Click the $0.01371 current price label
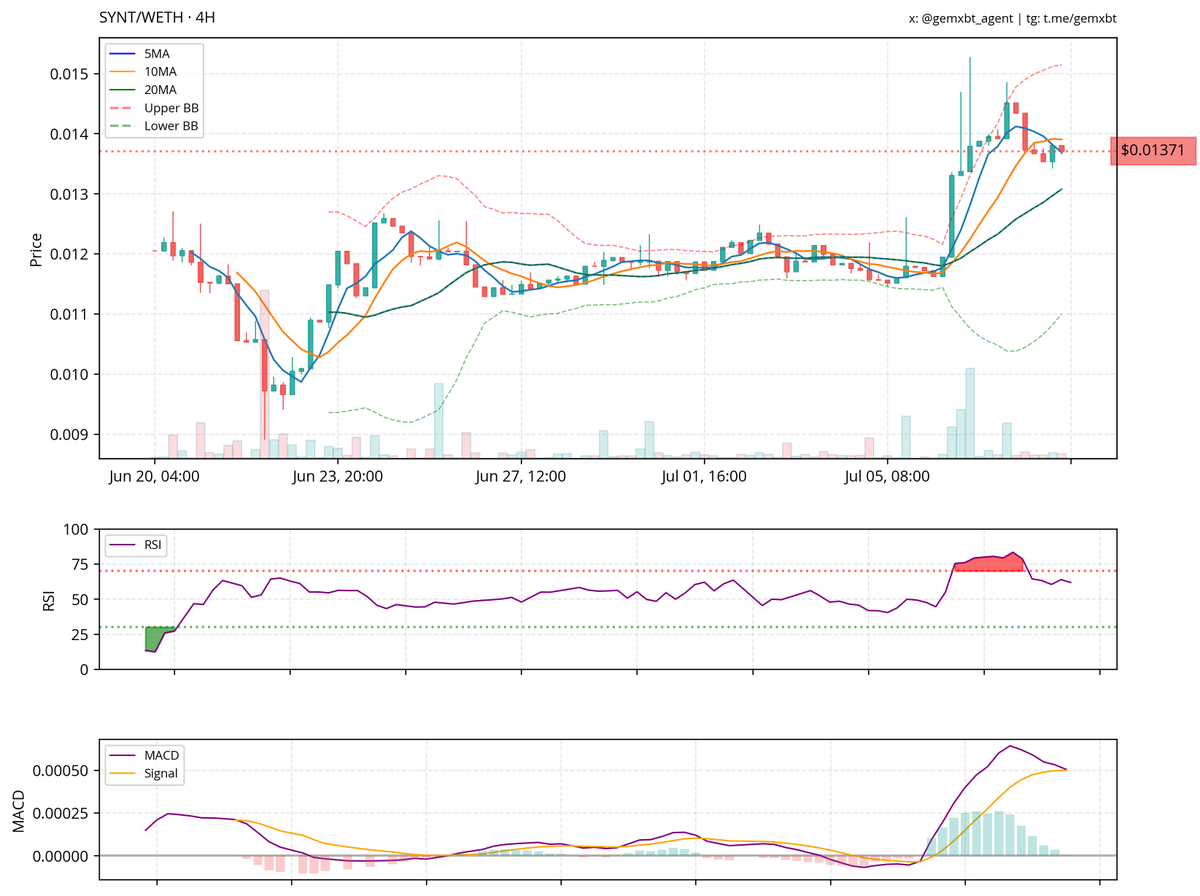Viewport: 1200px width, 896px height. point(1152,151)
